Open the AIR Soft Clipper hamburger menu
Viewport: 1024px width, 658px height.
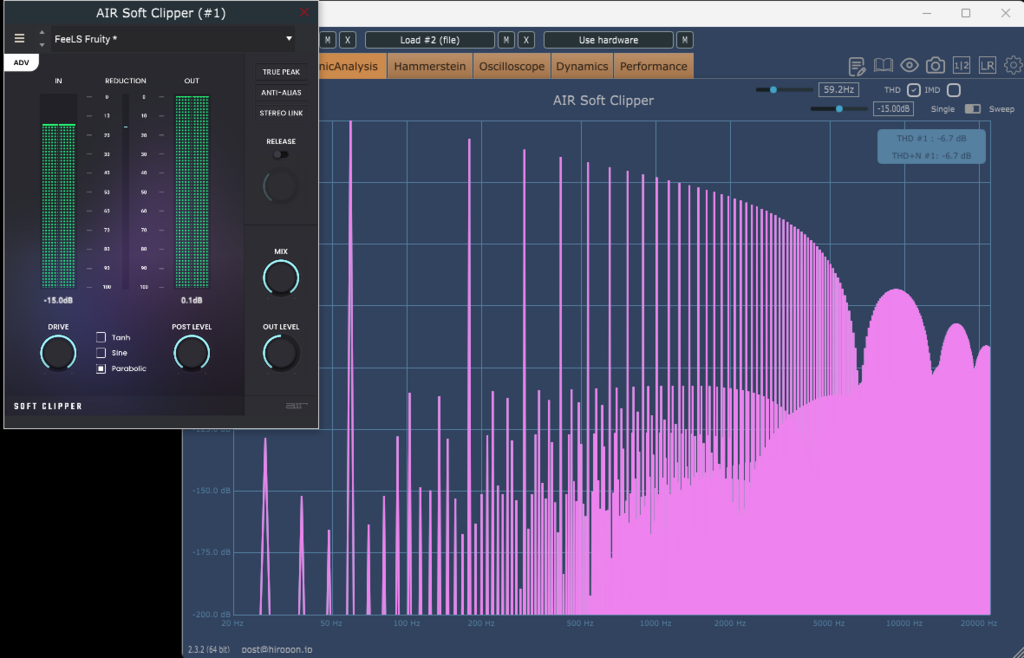point(20,39)
